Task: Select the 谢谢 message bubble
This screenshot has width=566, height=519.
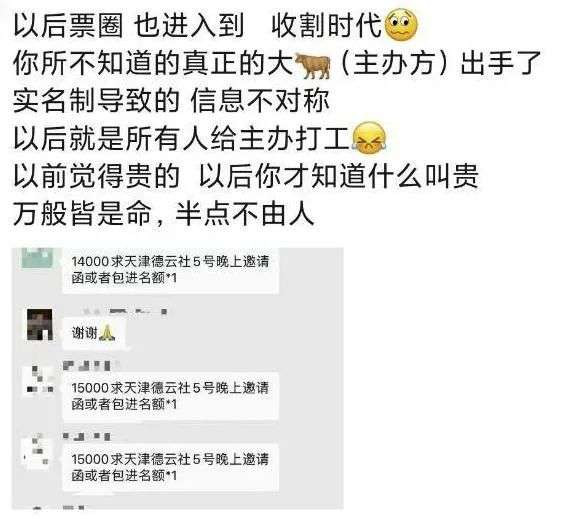Action: pyautogui.click(x=94, y=333)
